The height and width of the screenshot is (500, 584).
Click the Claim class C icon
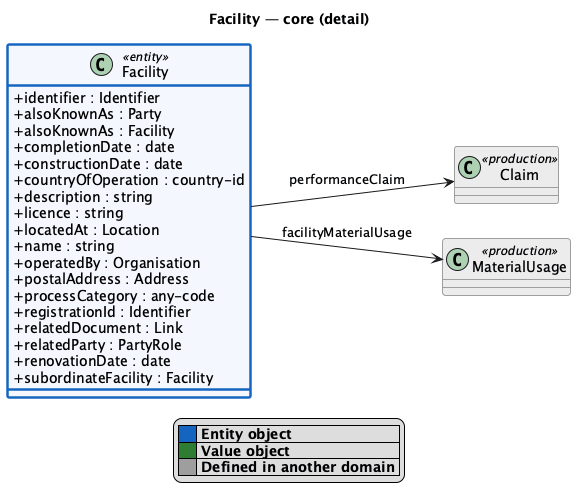(469, 167)
